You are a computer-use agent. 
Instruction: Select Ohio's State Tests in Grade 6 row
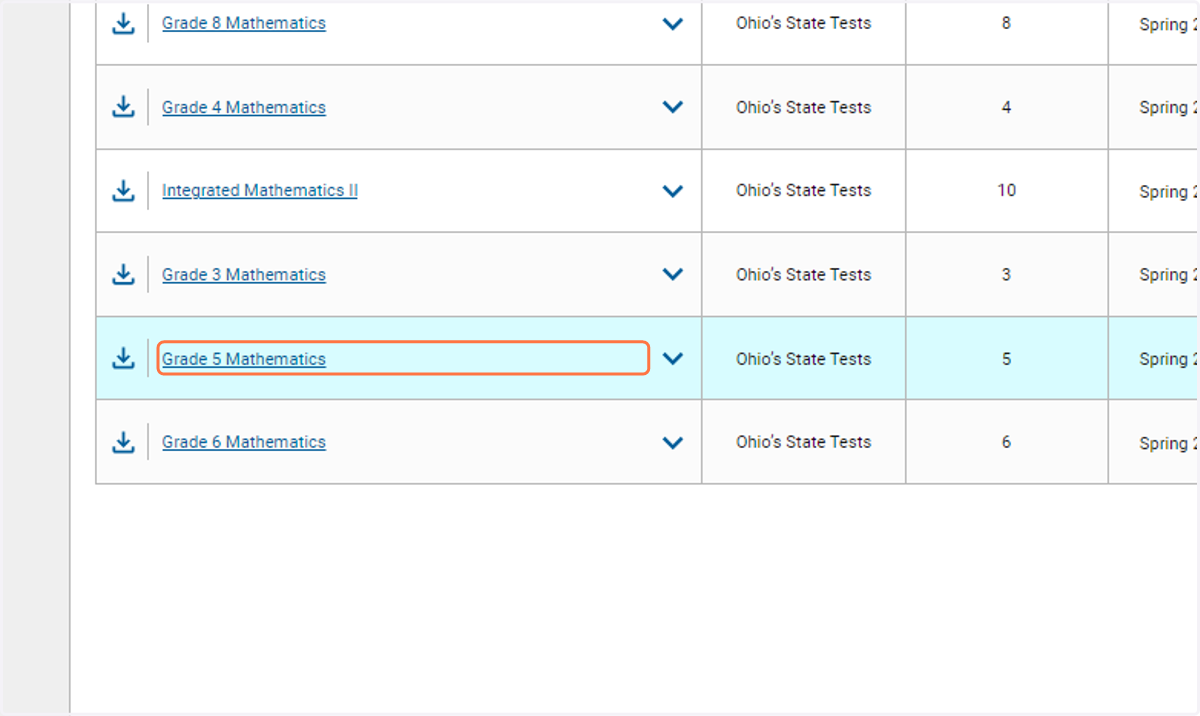[x=804, y=441]
